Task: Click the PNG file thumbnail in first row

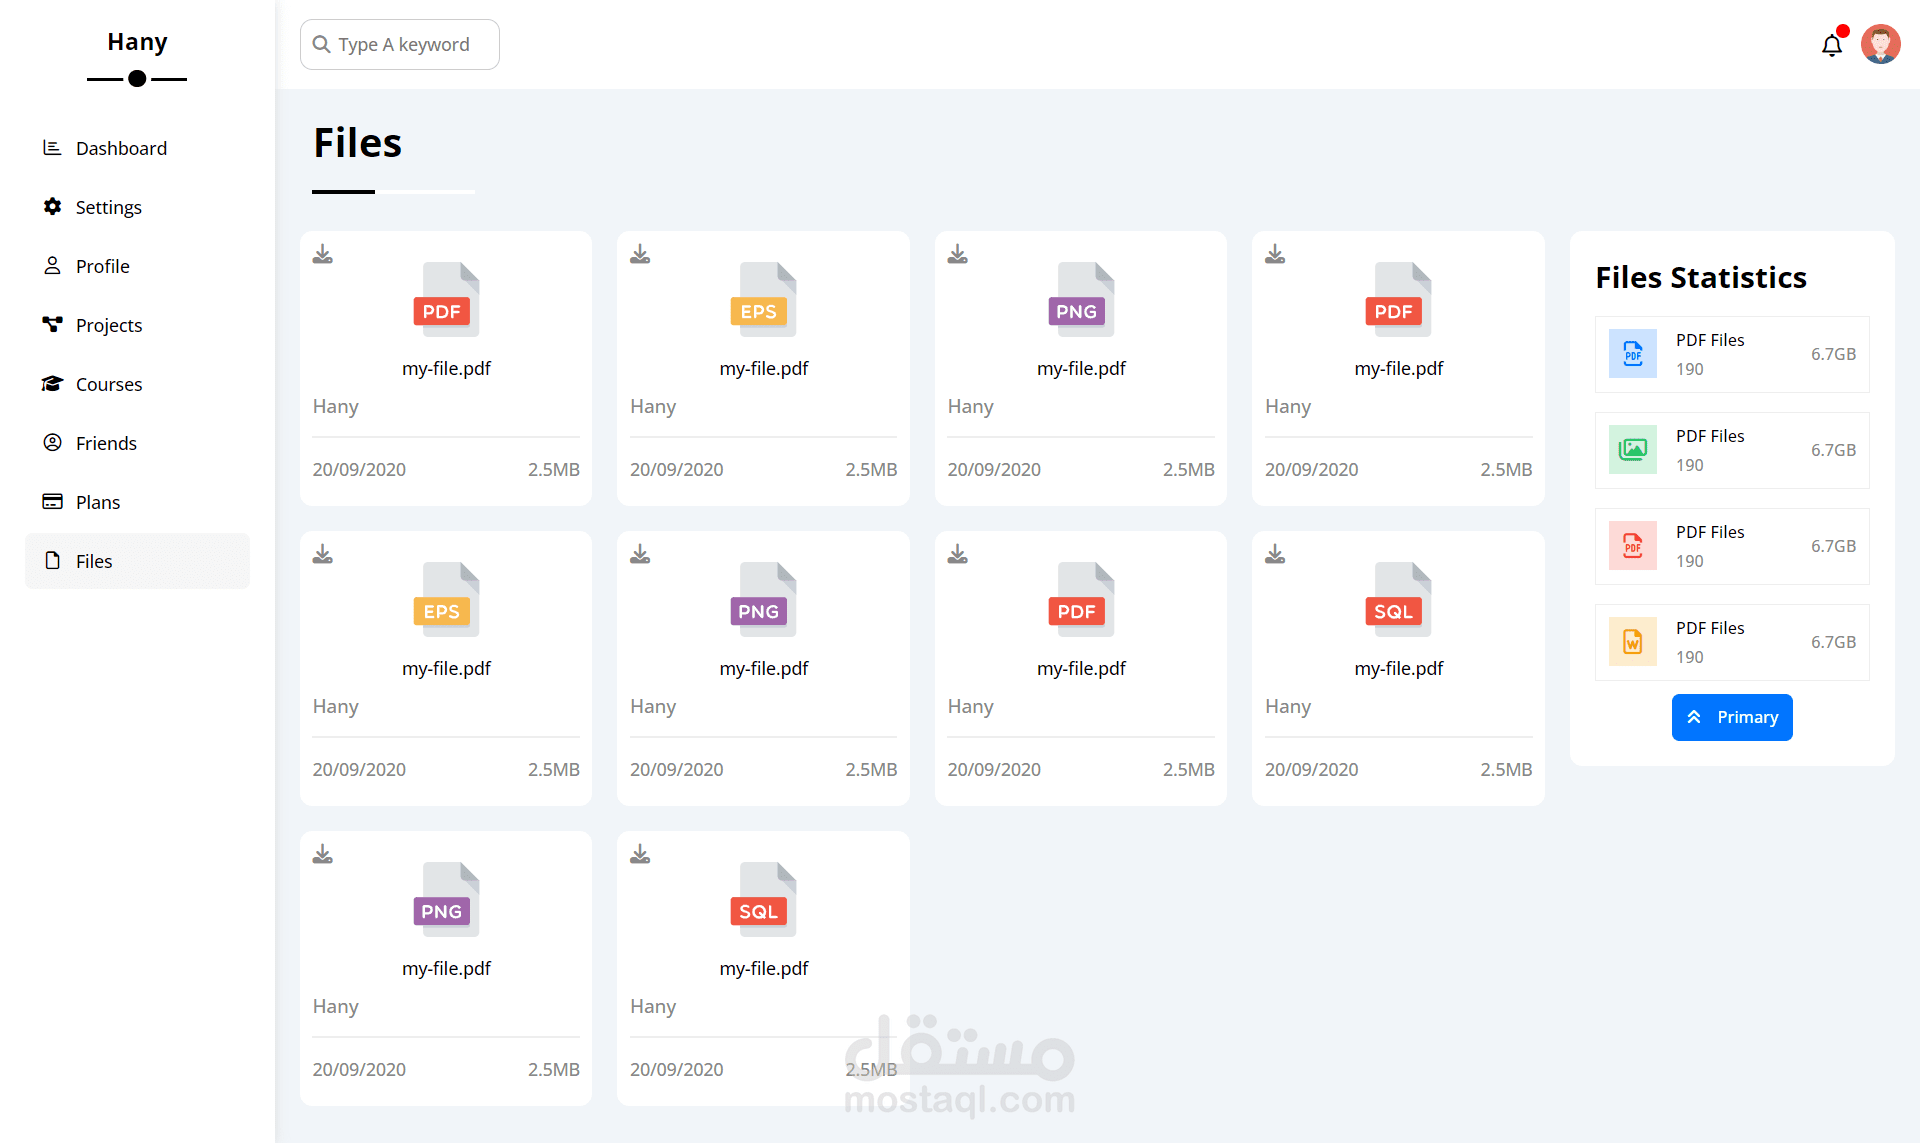Action: coord(1081,299)
